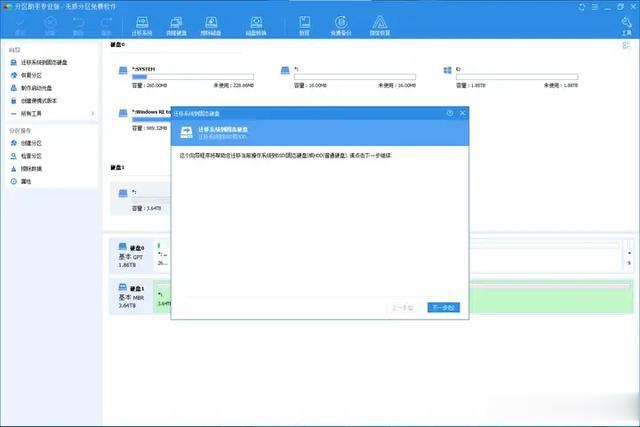Click the refresh icon in the title bar
The height and width of the screenshot is (427, 640).
pos(582,7)
